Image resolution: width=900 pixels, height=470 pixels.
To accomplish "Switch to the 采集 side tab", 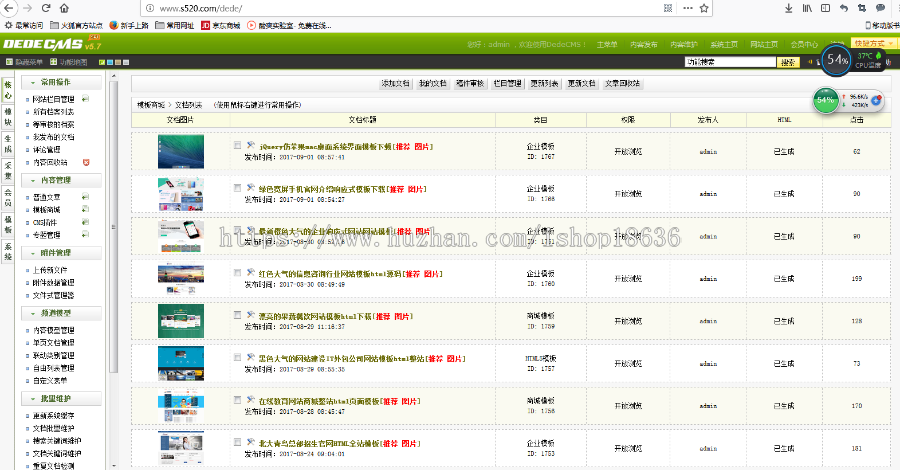I will click(8, 171).
